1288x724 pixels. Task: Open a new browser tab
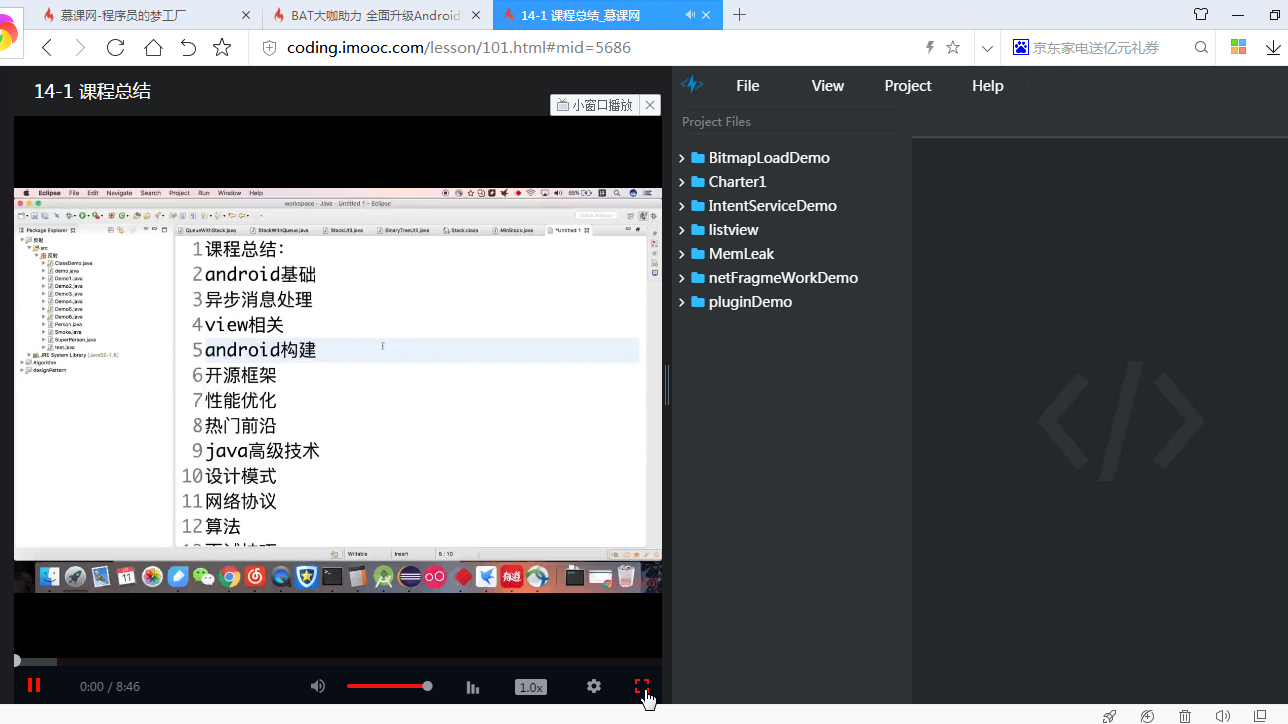point(739,15)
